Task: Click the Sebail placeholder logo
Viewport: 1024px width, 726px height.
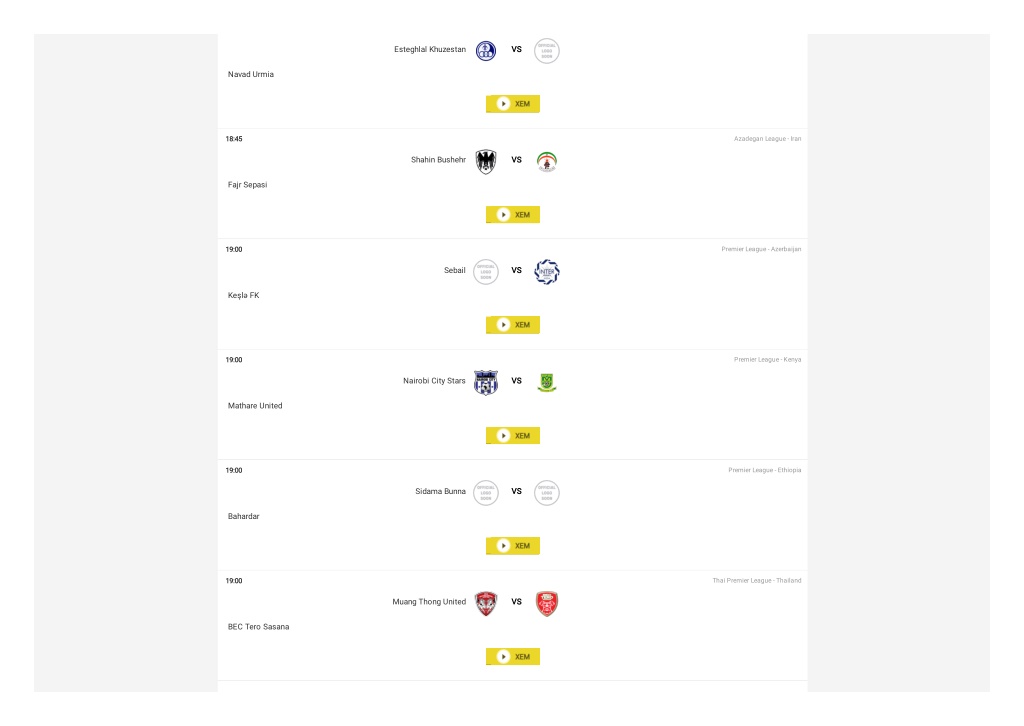Action: coord(485,272)
